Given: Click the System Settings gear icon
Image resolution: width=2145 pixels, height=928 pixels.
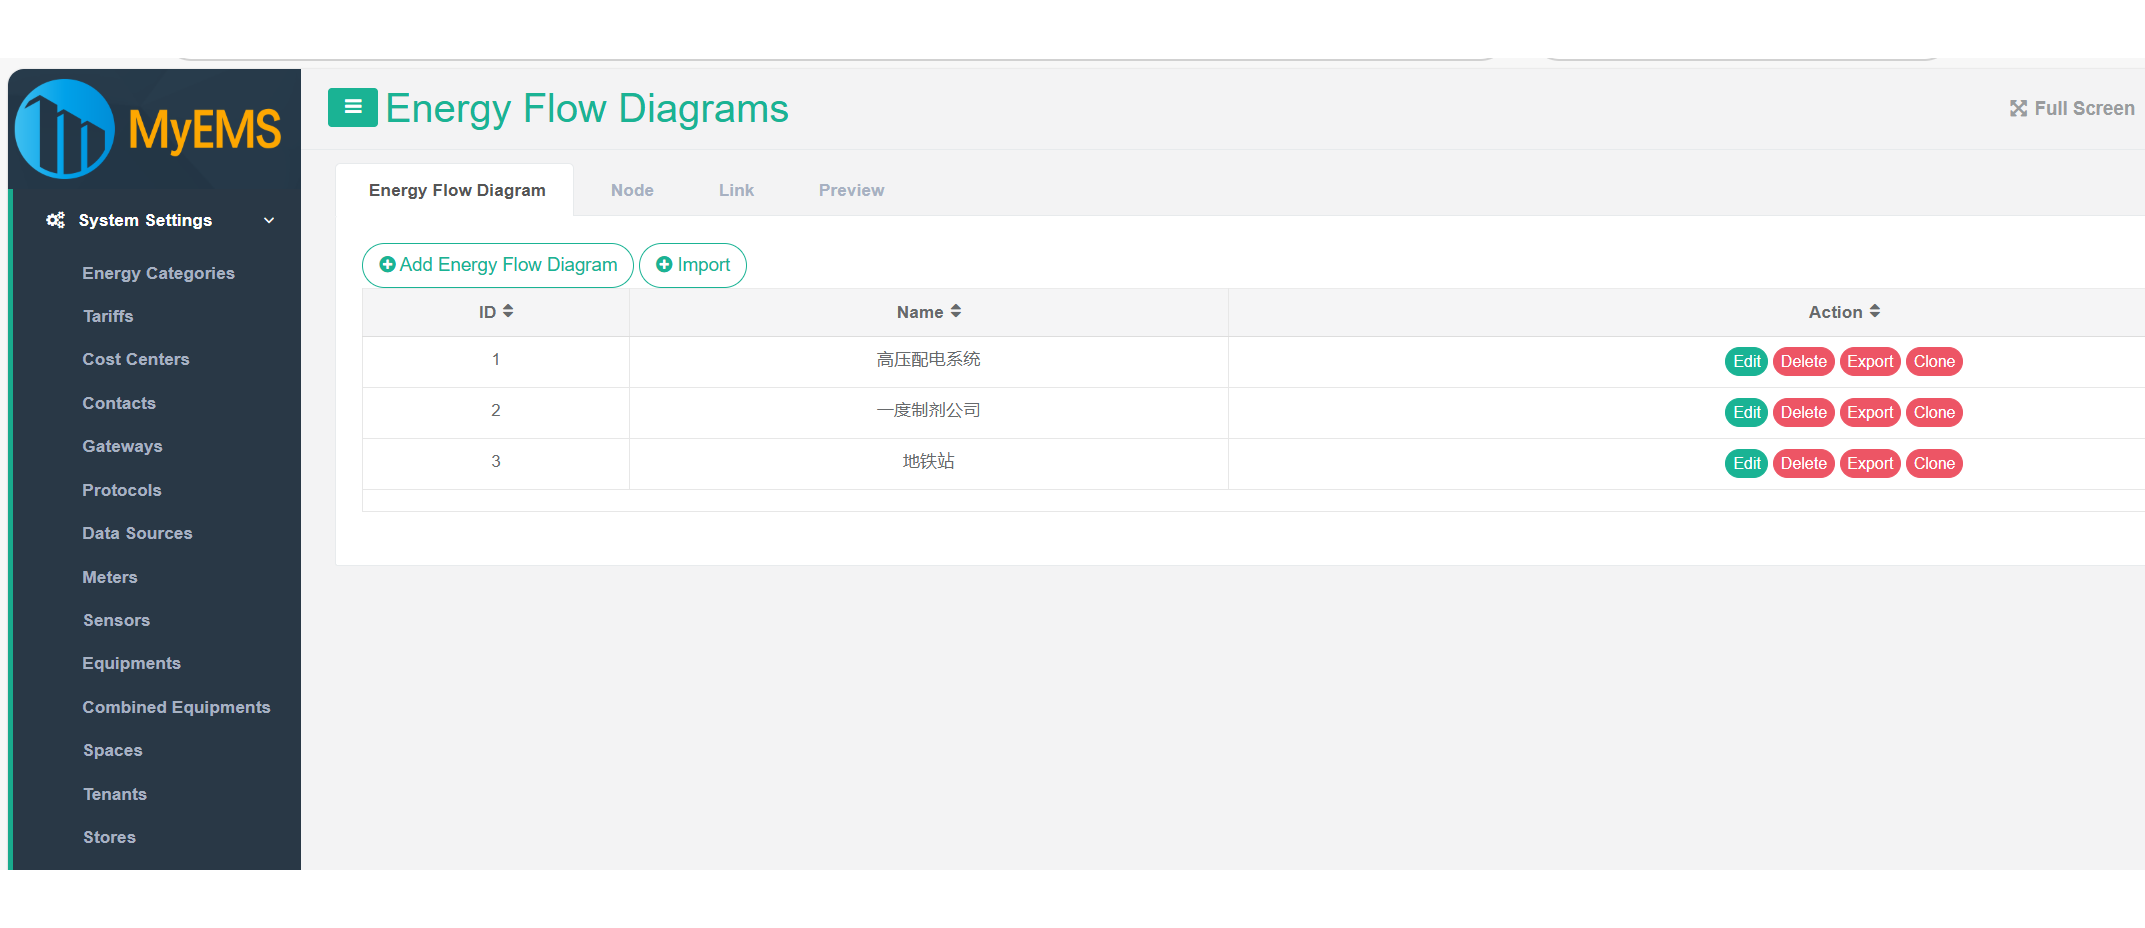Looking at the screenshot, I should (x=56, y=220).
